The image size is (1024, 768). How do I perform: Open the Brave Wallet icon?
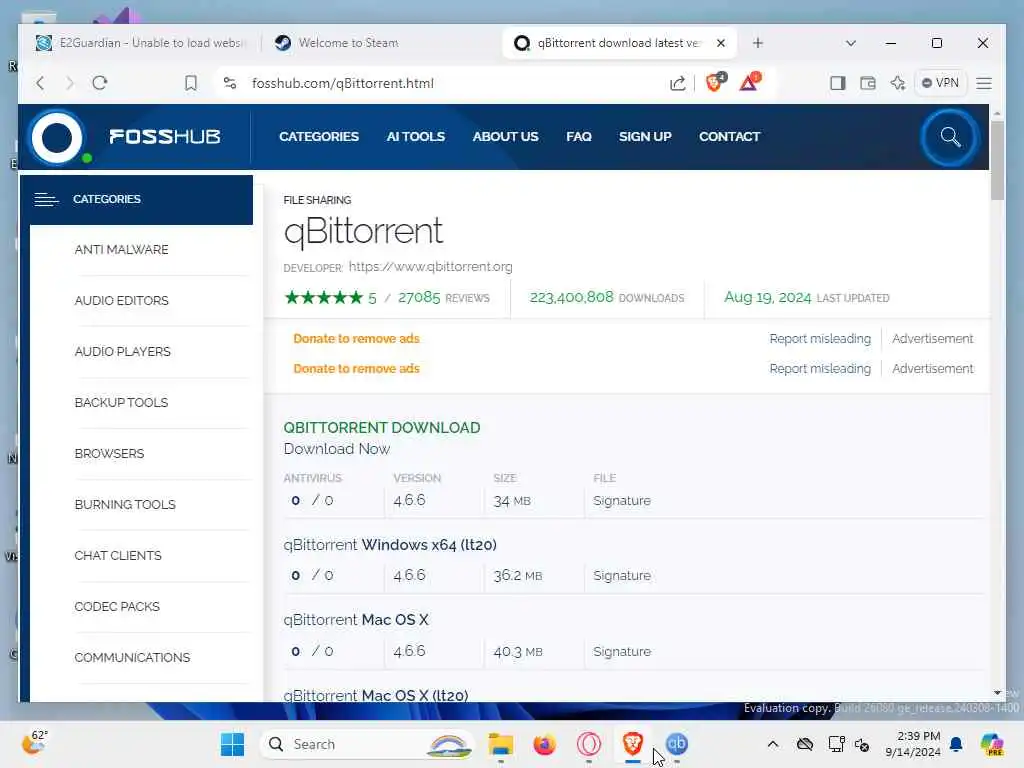(867, 83)
